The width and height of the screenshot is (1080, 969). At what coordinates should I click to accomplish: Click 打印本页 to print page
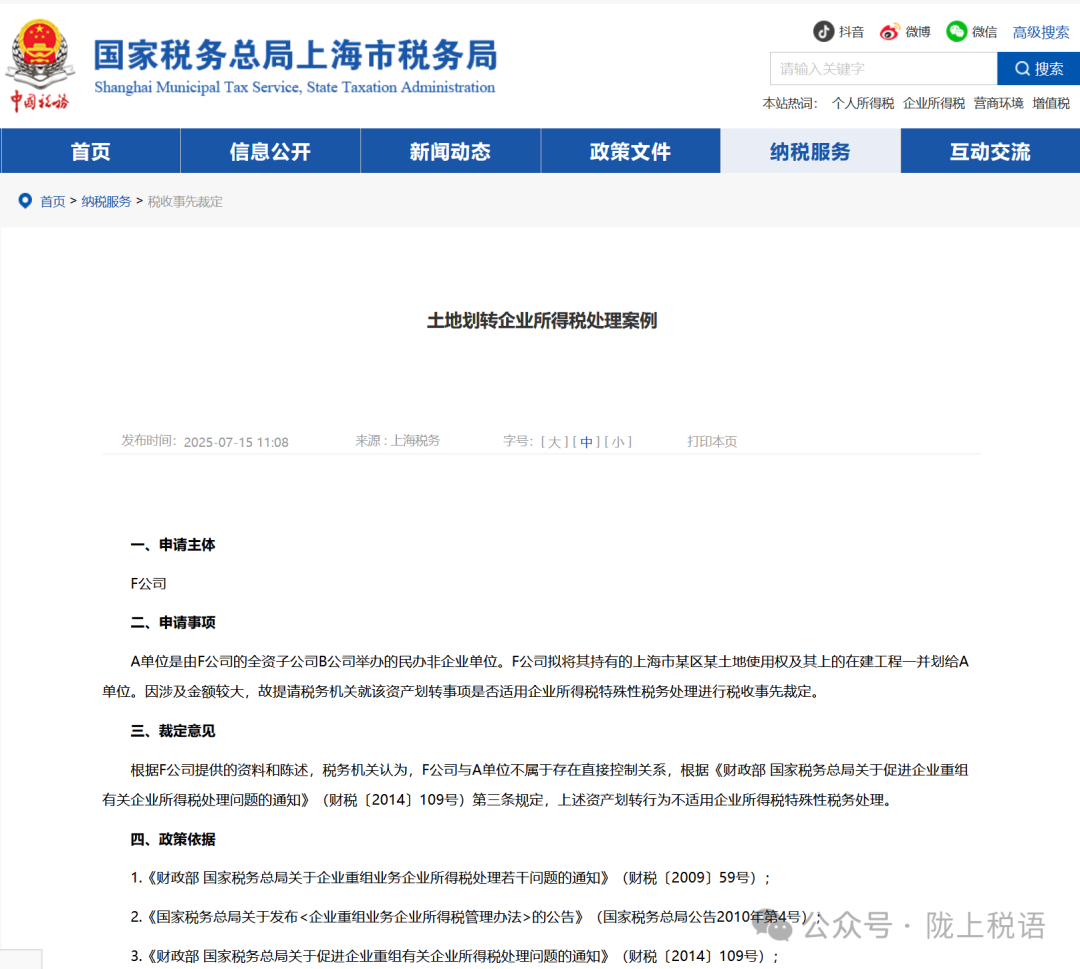click(712, 441)
